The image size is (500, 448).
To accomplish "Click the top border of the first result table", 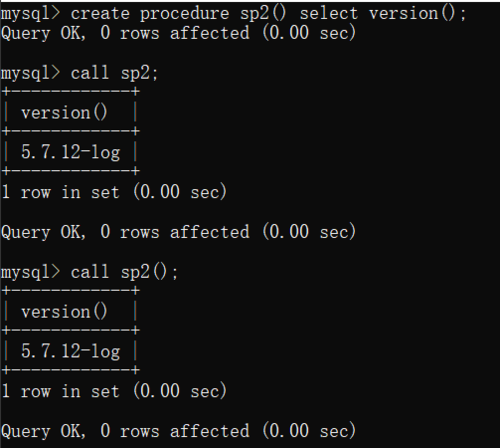I will (71, 91).
